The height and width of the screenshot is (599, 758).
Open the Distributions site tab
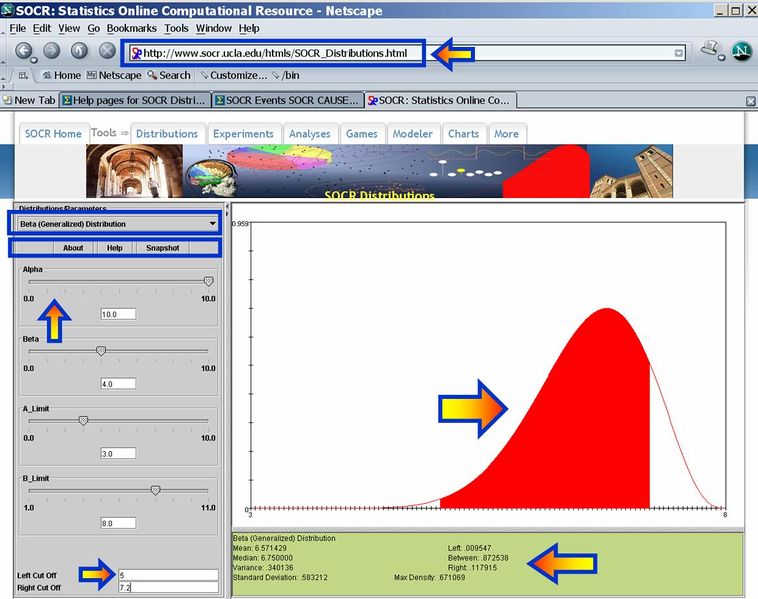point(167,134)
